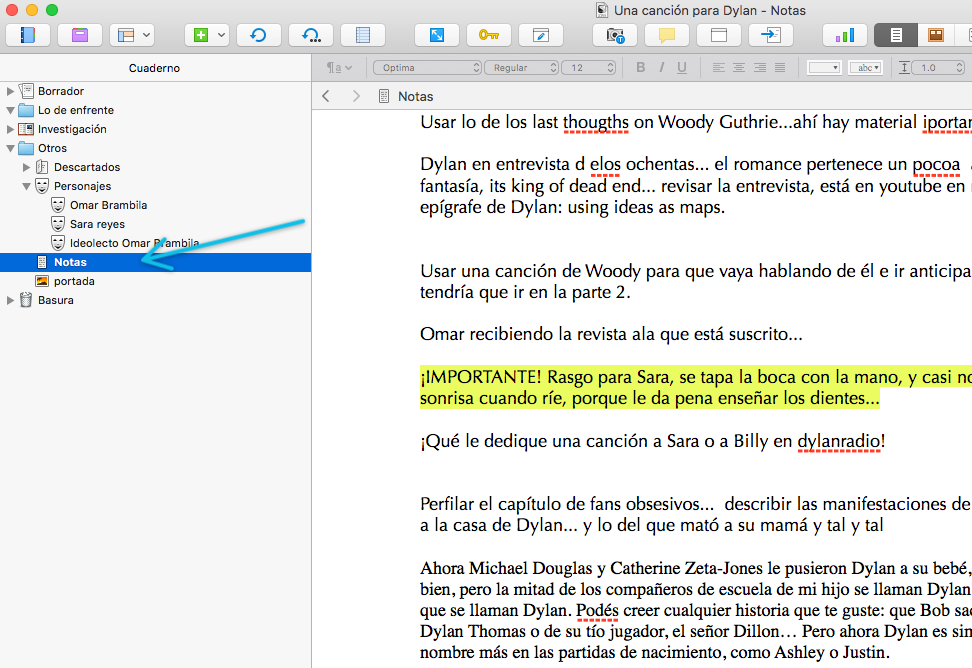Click the Layout view icon
Image resolution: width=972 pixels, height=668 pixels.
(x=126, y=35)
